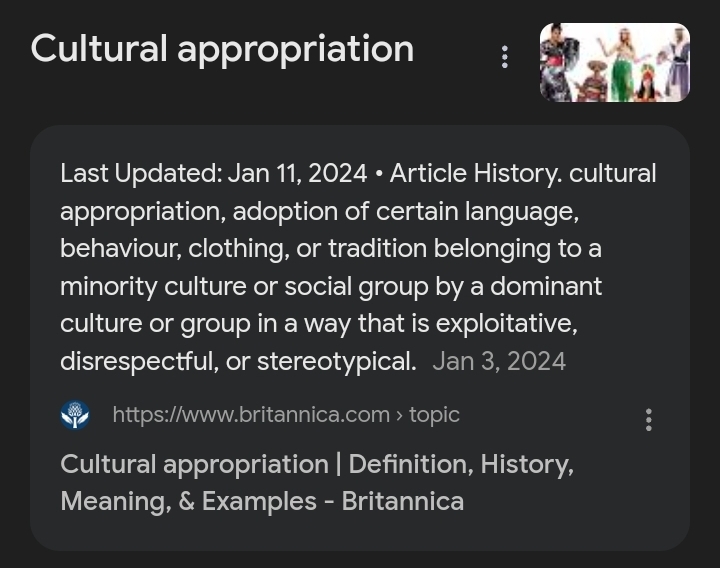This screenshot has height=568, width=720.
Task: Click the "topic" breadcrumb after the URL
Action: pyautogui.click(x=434, y=415)
